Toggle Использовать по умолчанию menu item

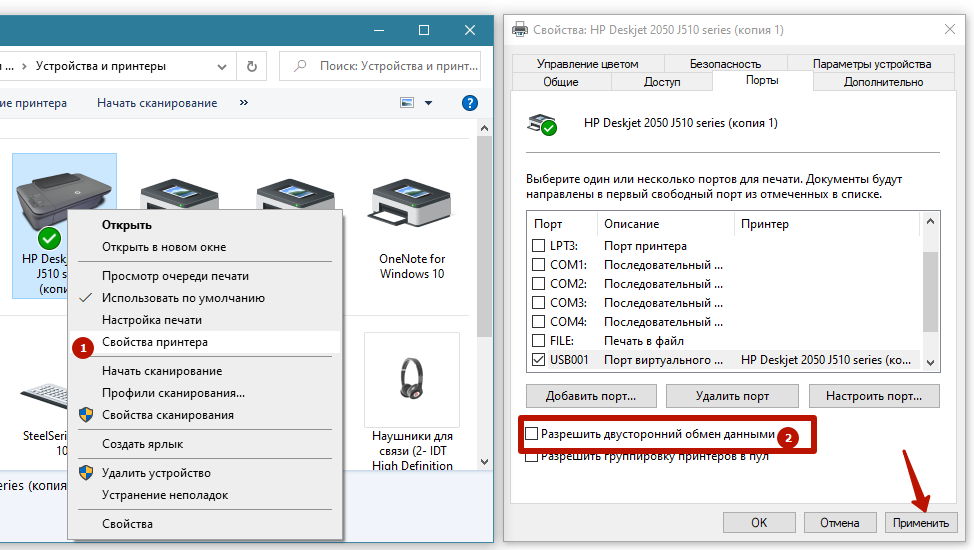point(205,298)
